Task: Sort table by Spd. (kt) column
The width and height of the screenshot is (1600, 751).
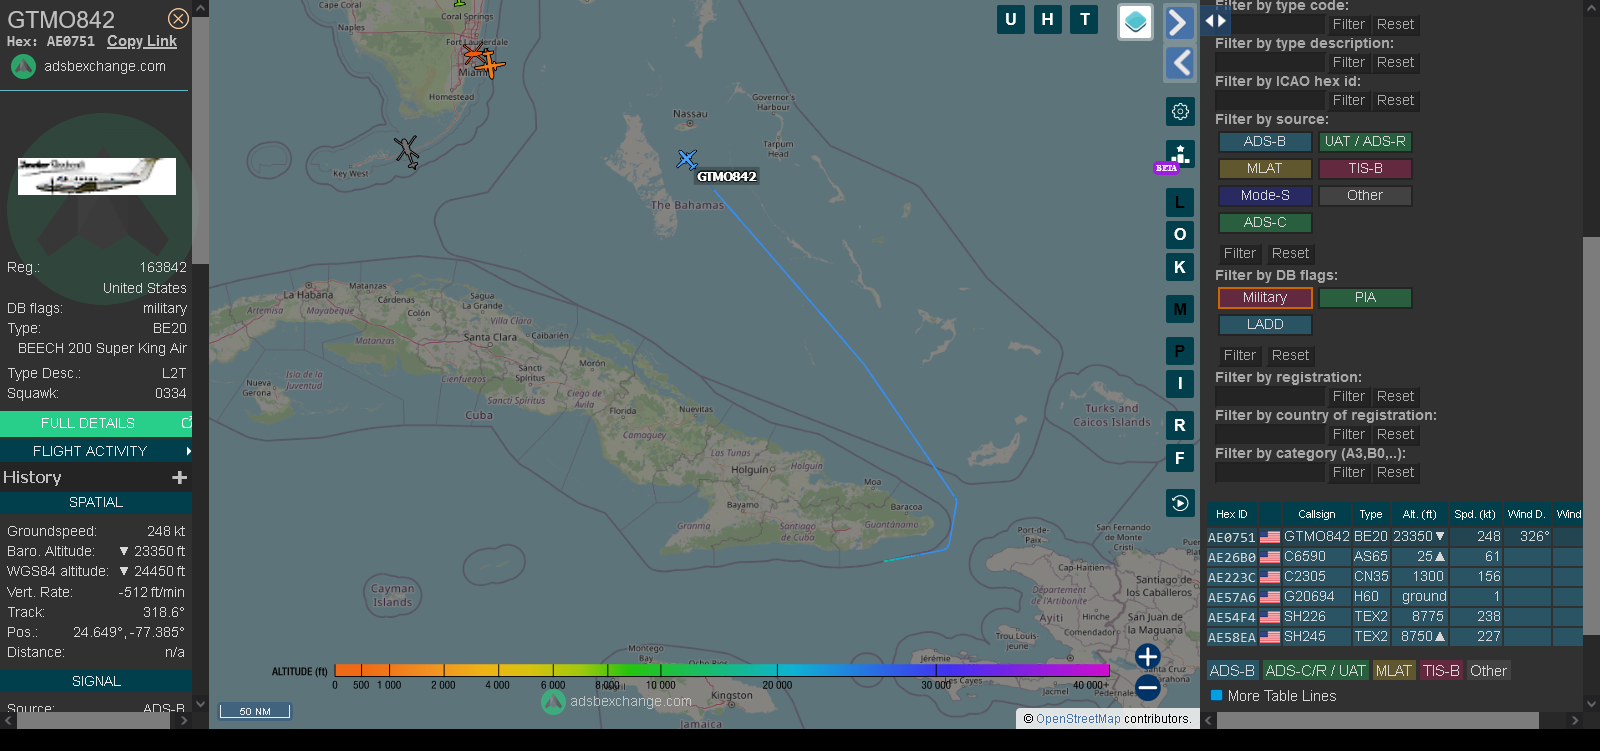Action: click(1475, 514)
